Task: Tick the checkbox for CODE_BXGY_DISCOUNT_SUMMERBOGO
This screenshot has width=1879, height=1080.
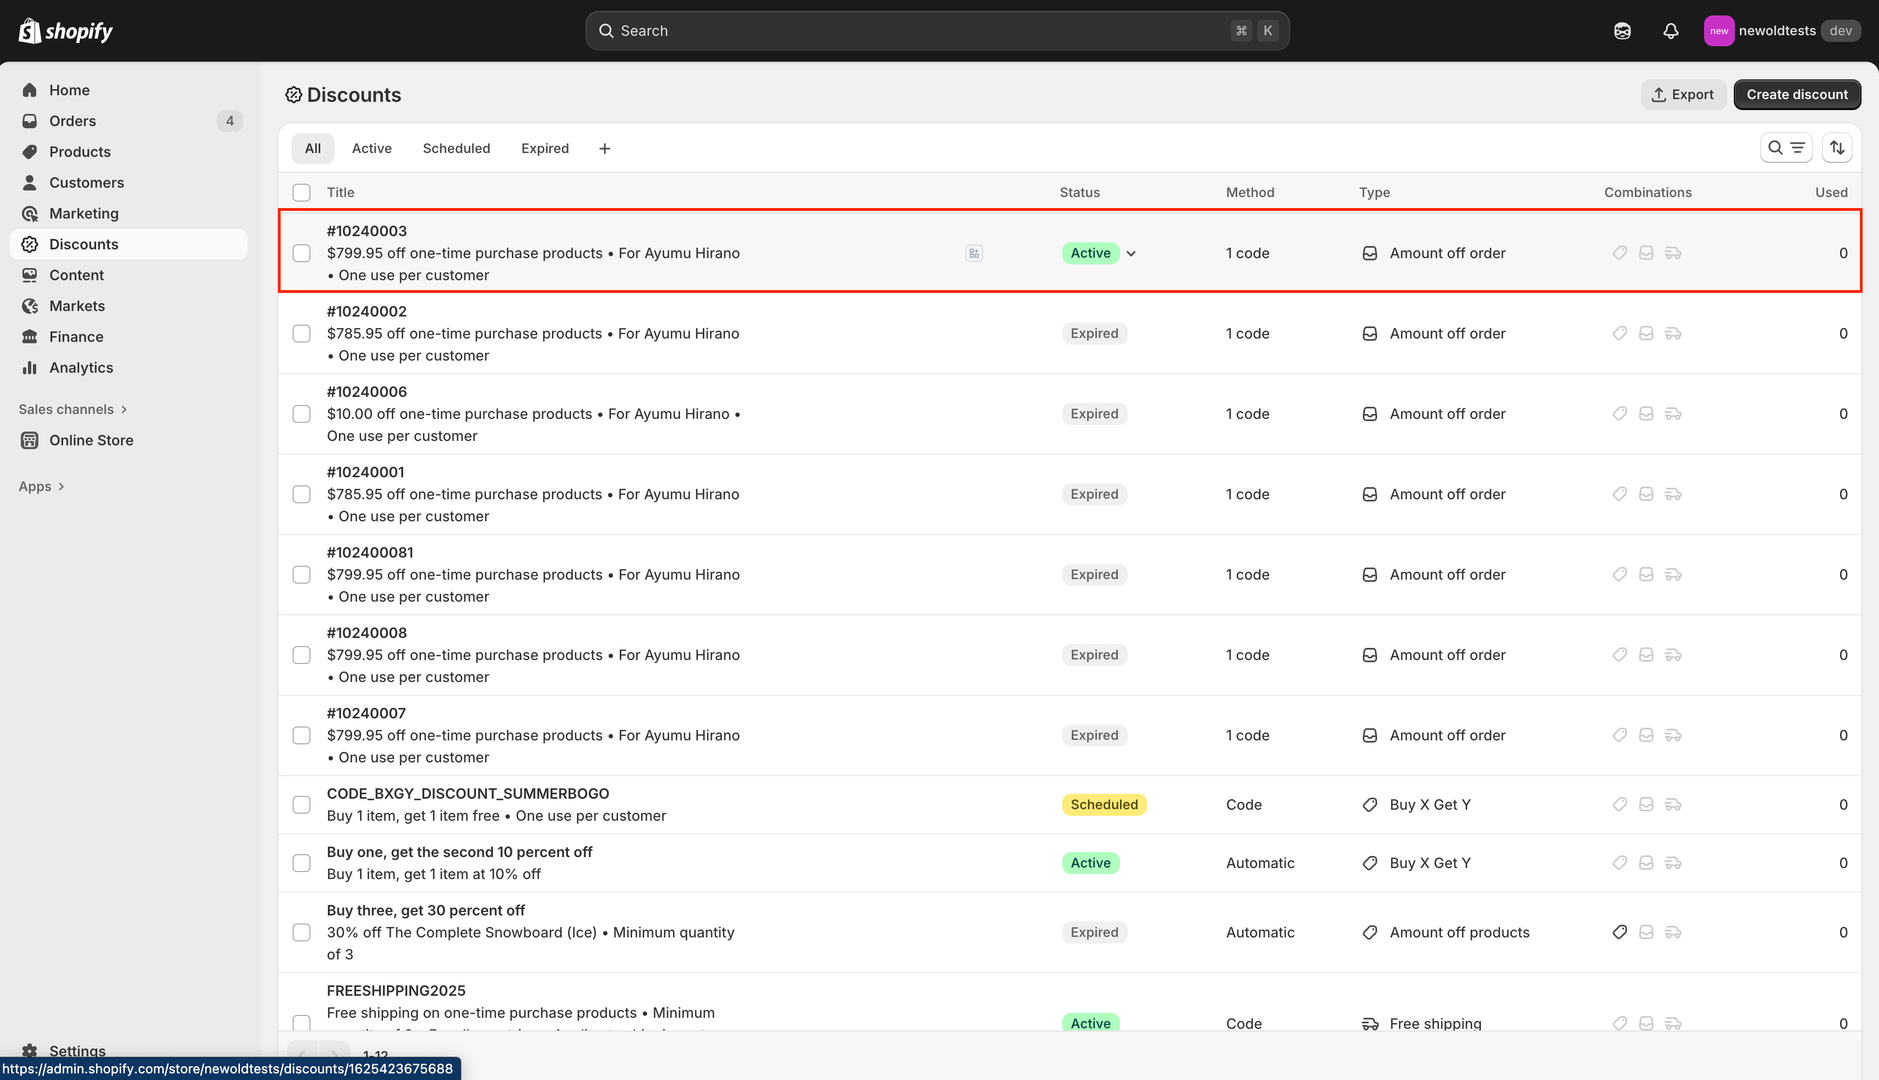Action: [301, 805]
